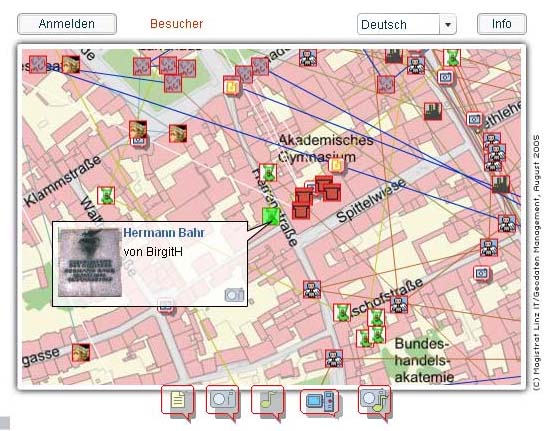
Task: Click angel marker left of Bundeshandelsakademie
Action: click(x=333, y=358)
